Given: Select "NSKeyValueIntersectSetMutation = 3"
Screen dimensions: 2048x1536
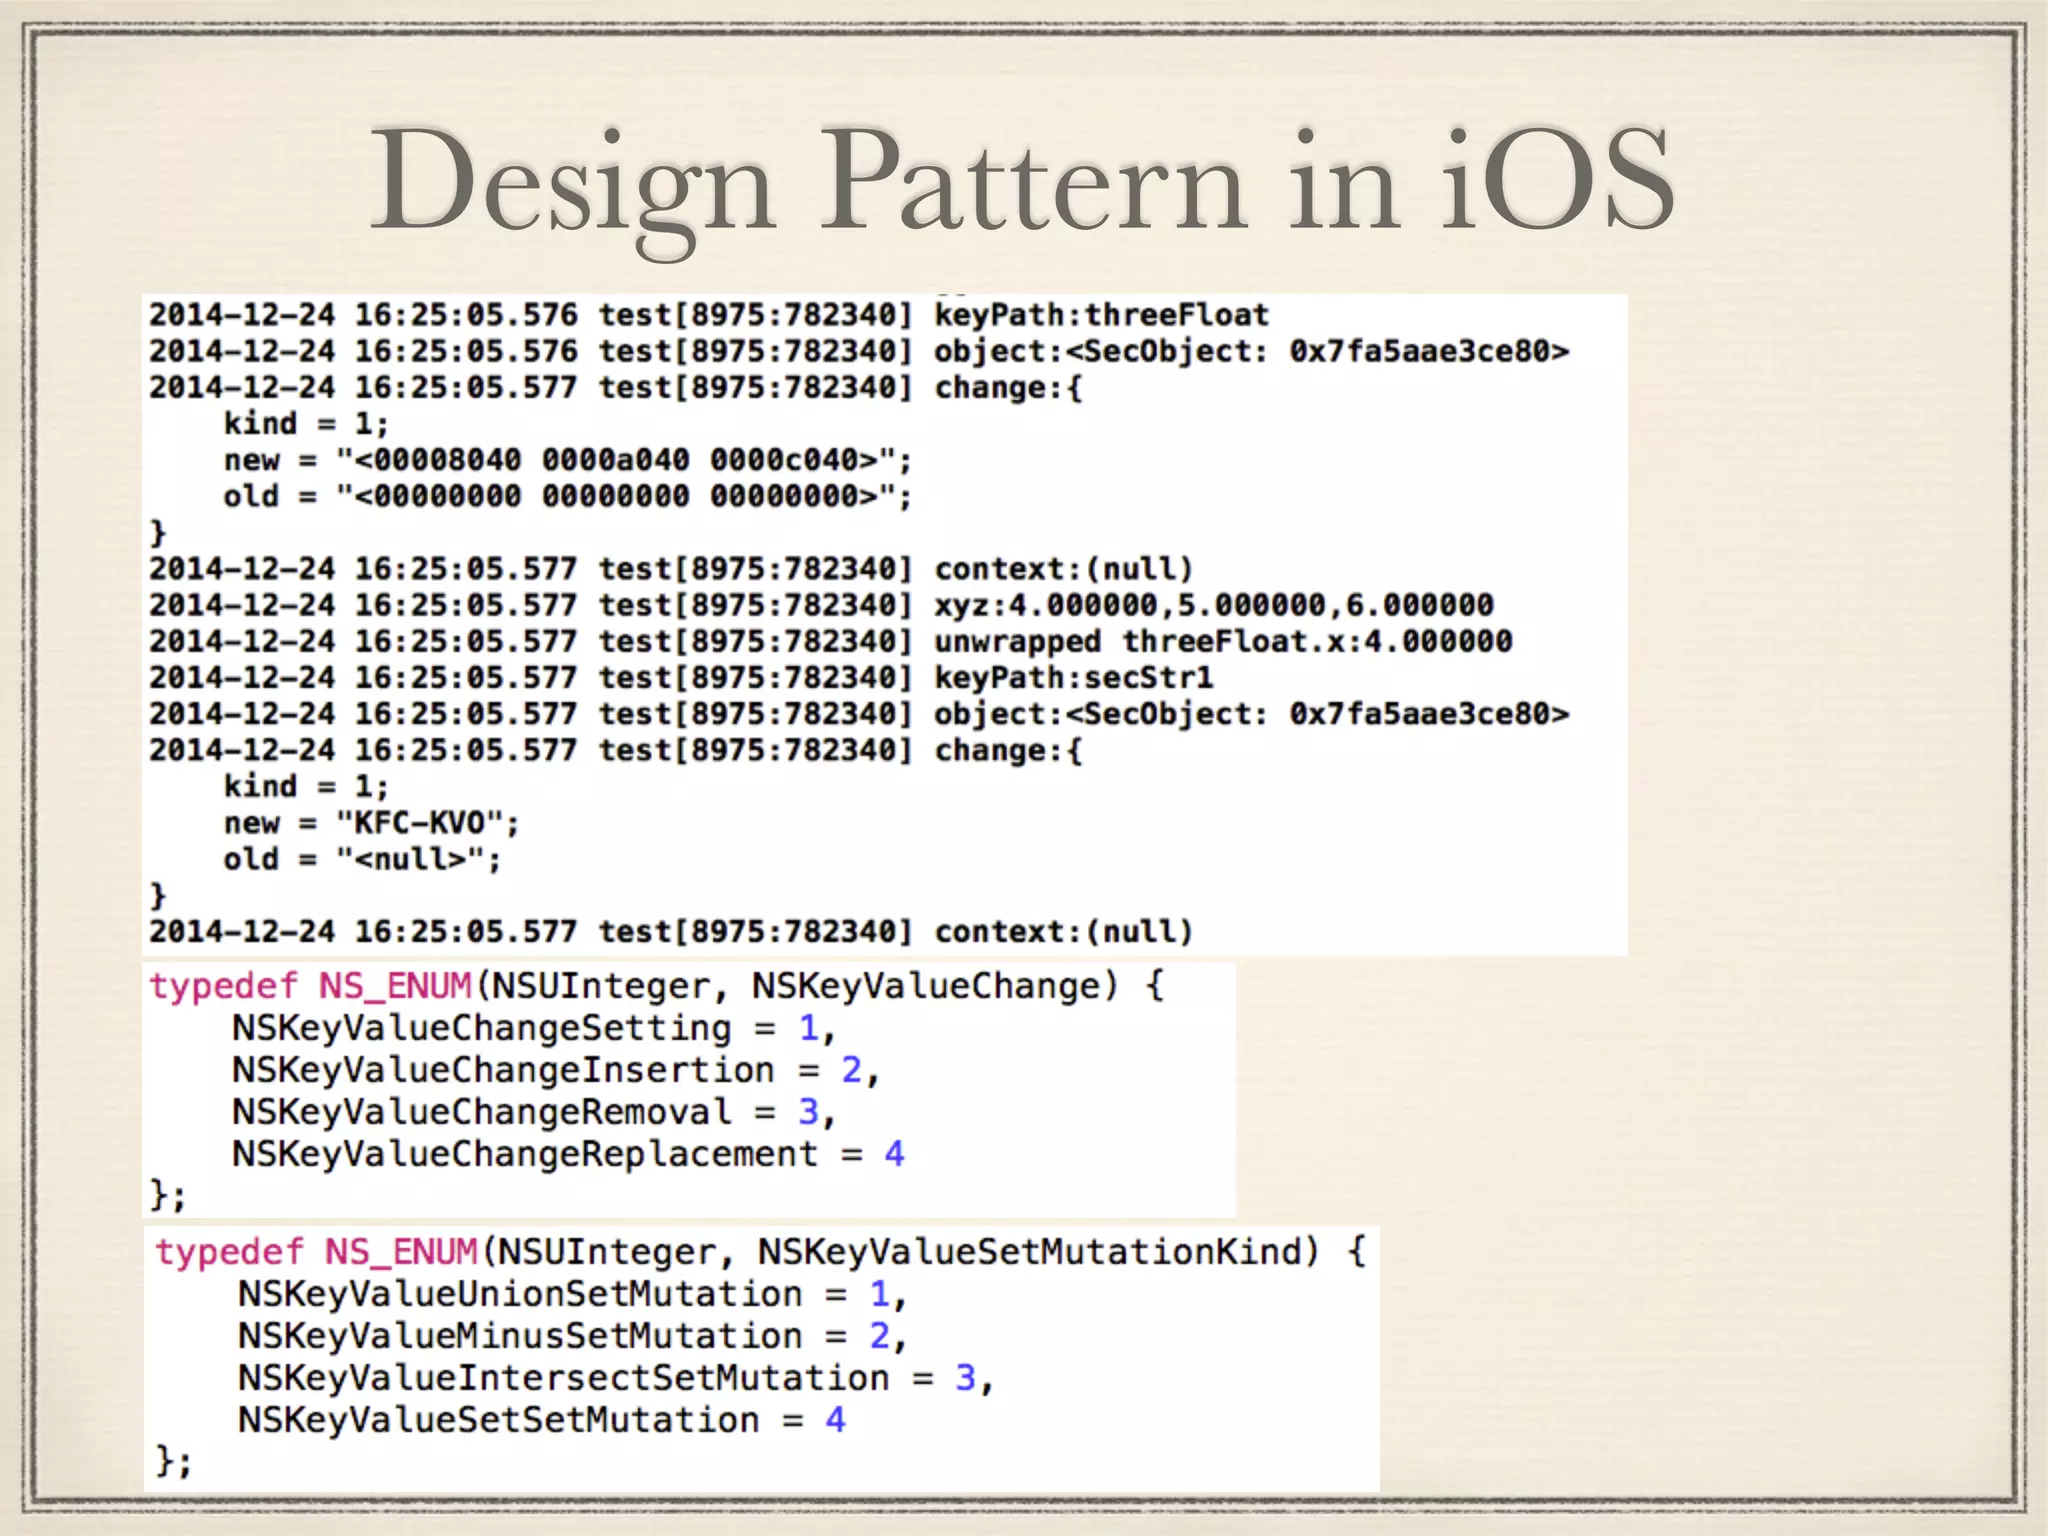Looking at the screenshot, I should pyautogui.click(x=616, y=1379).
